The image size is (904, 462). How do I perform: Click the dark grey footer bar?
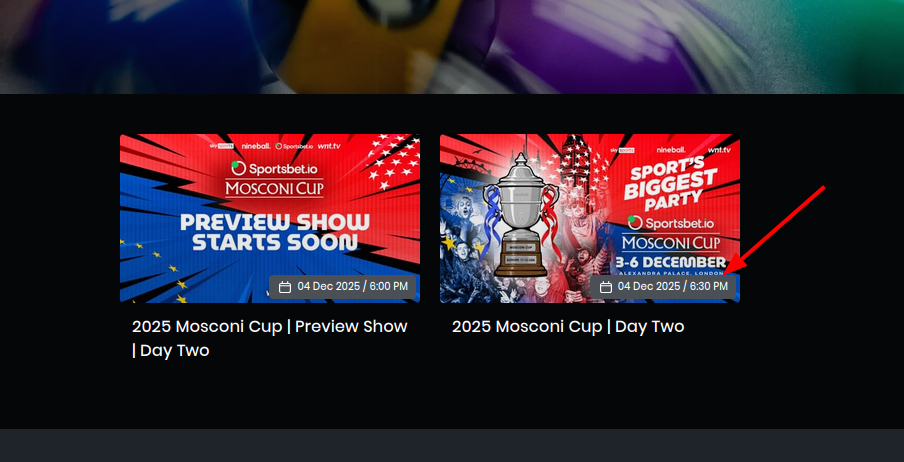coord(452,445)
